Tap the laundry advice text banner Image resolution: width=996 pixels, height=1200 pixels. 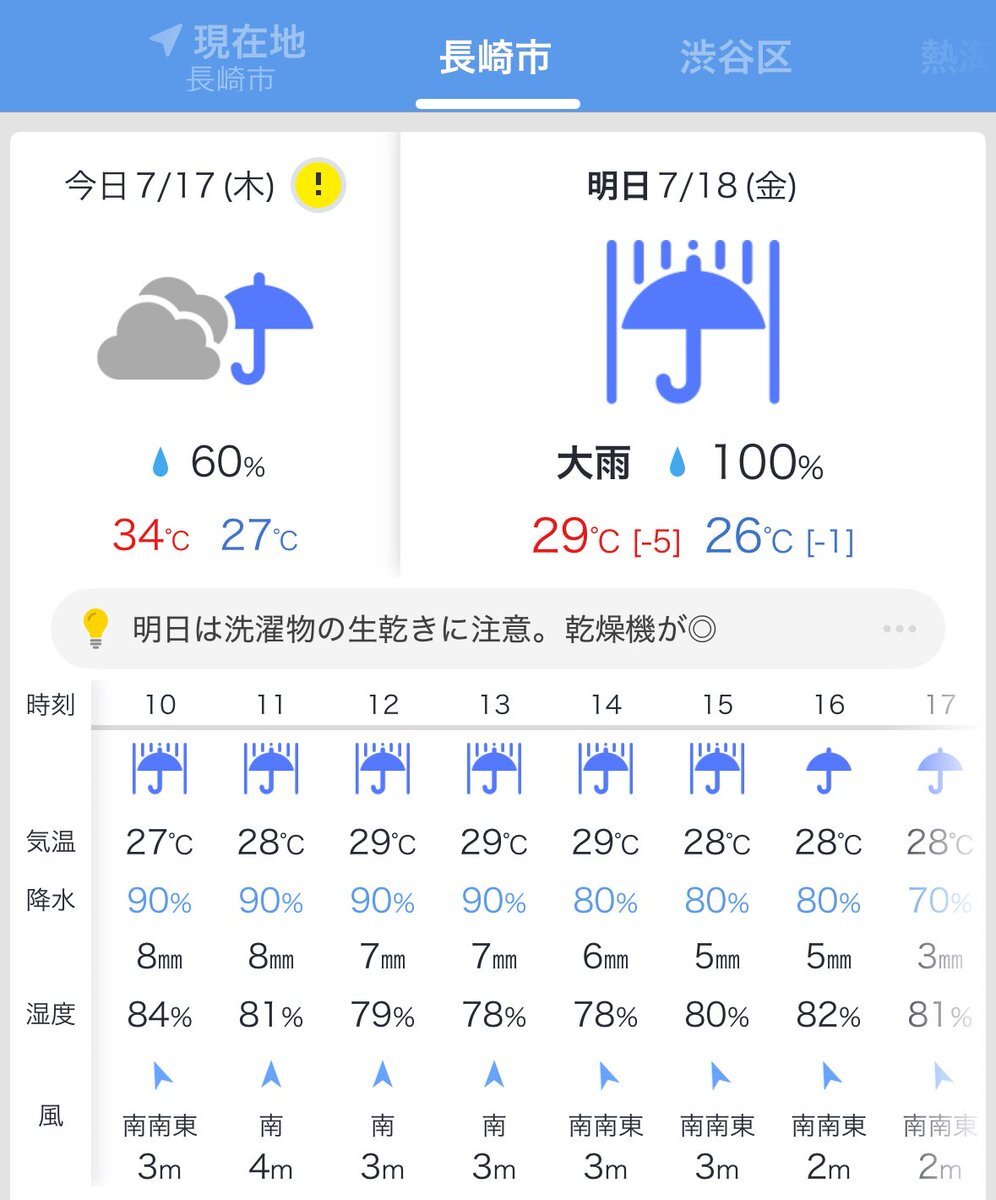coord(498,629)
